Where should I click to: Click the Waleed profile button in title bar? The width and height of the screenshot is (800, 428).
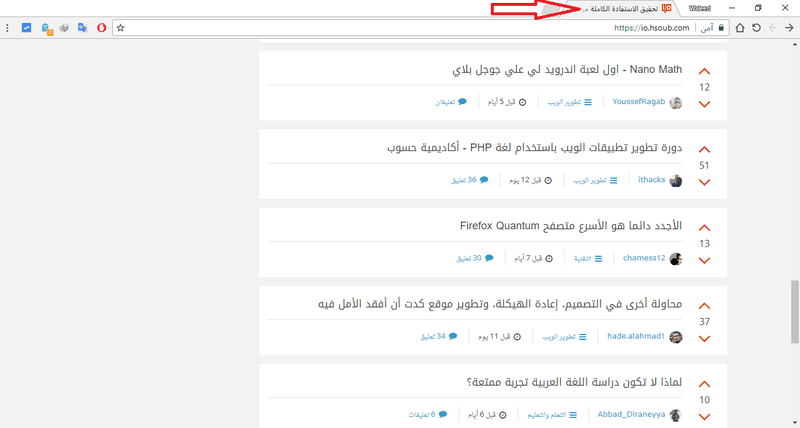pyautogui.click(x=699, y=8)
